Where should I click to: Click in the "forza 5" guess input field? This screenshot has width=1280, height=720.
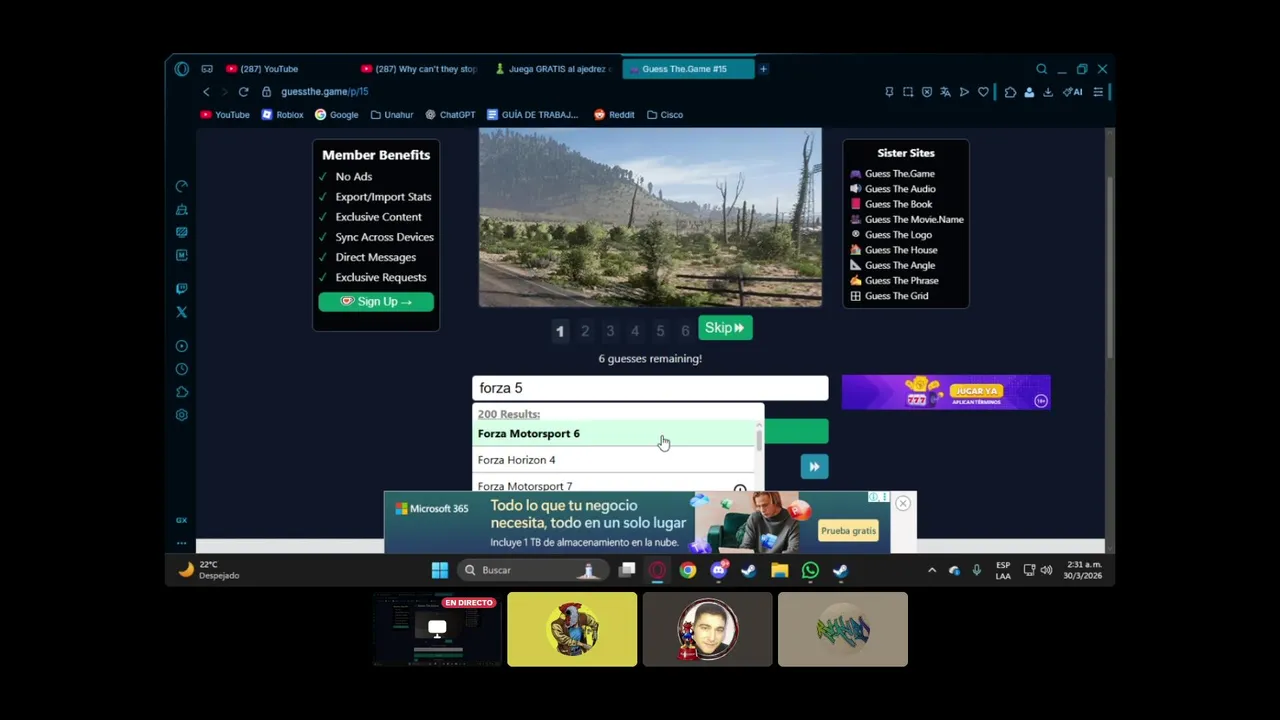pyautogui.click(x=650, y=388)
